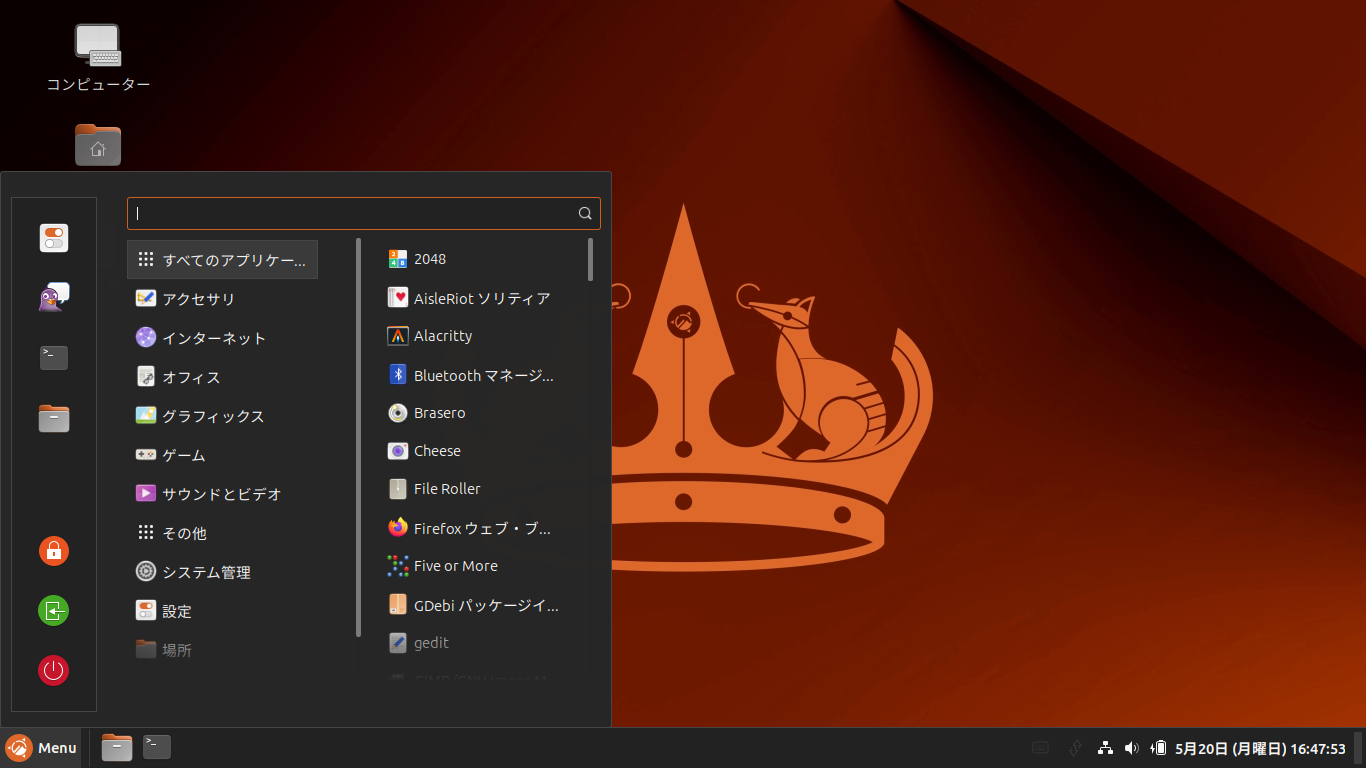Launch Firefox ウェブ・ブラウザ

pos(470,528)
